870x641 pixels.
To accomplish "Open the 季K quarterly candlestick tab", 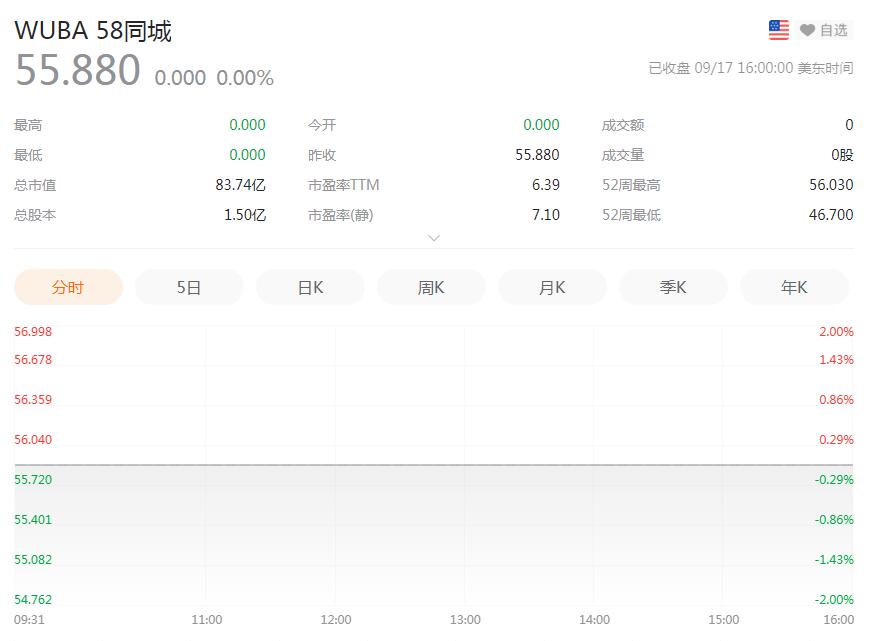I will click(x=673, y=287).
